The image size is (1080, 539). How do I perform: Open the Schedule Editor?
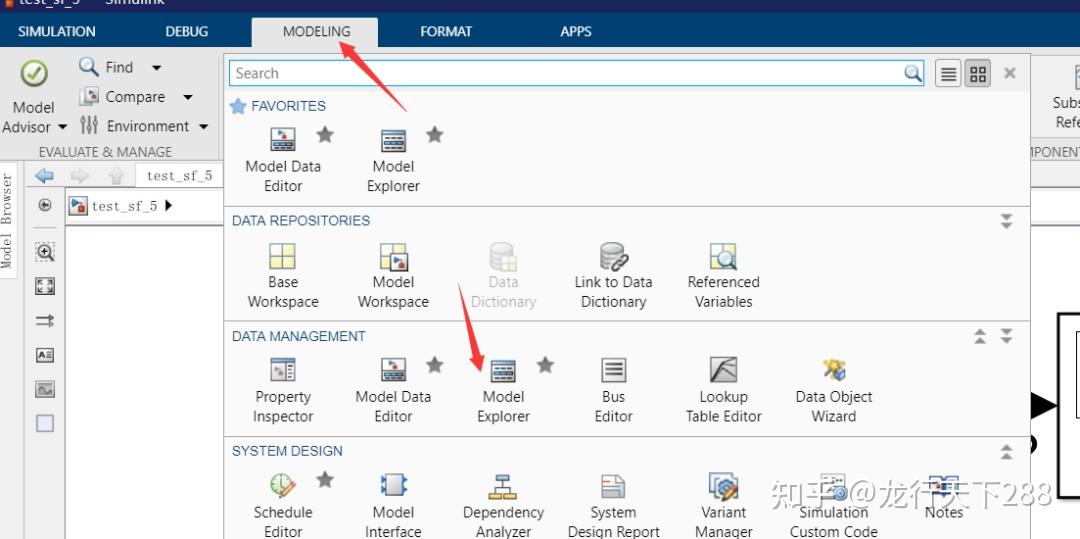point(283,506)
